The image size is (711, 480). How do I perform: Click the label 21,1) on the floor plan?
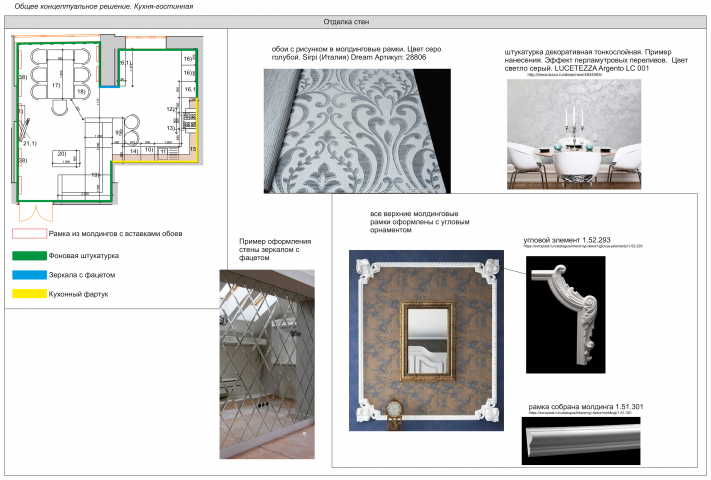[30, 143]
